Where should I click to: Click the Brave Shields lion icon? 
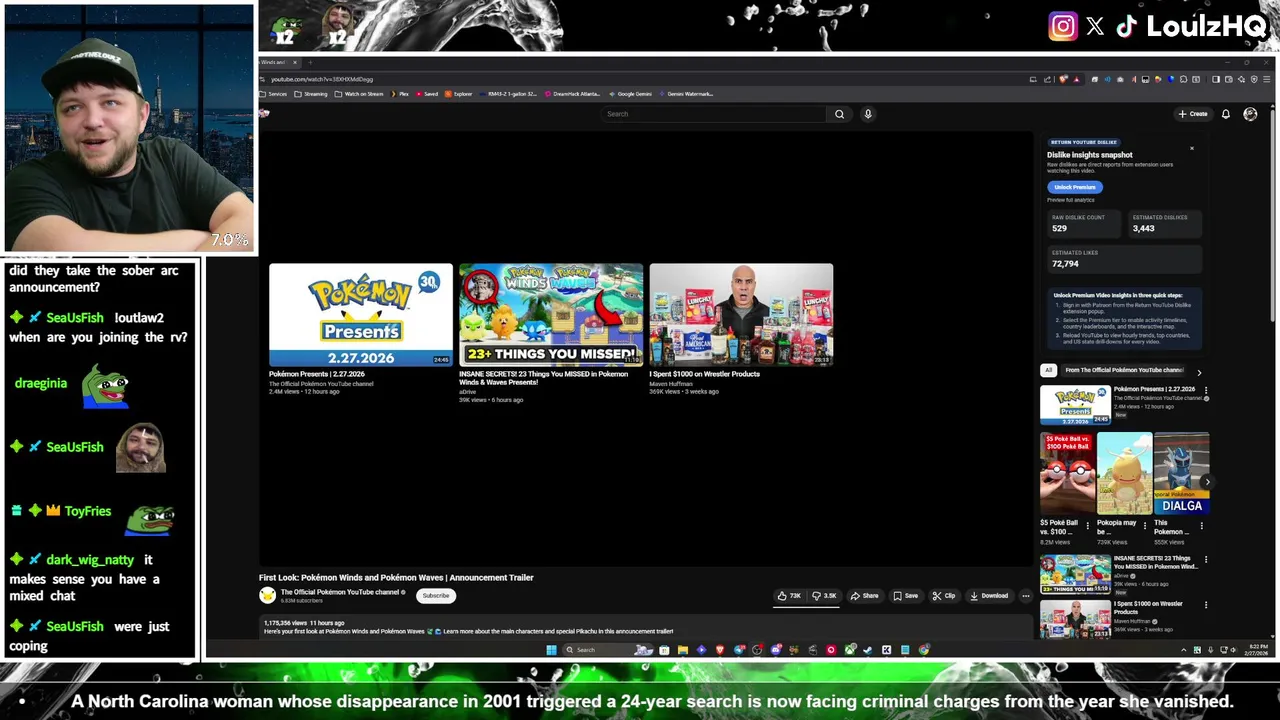[x=1063, y=79]
